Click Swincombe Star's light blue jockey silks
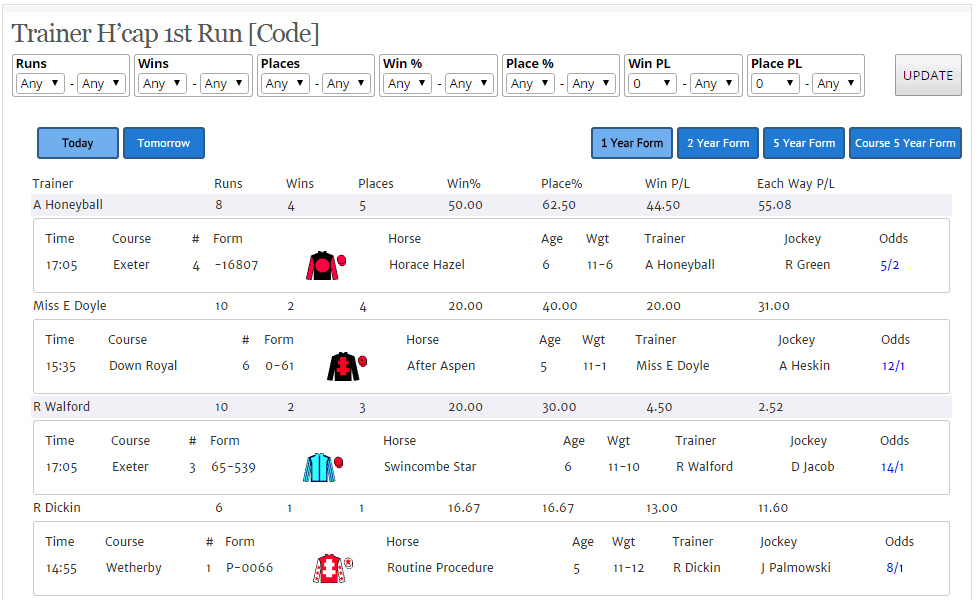Image resolution: width=978 pixels, height=603 pixels. click(318, 467)
